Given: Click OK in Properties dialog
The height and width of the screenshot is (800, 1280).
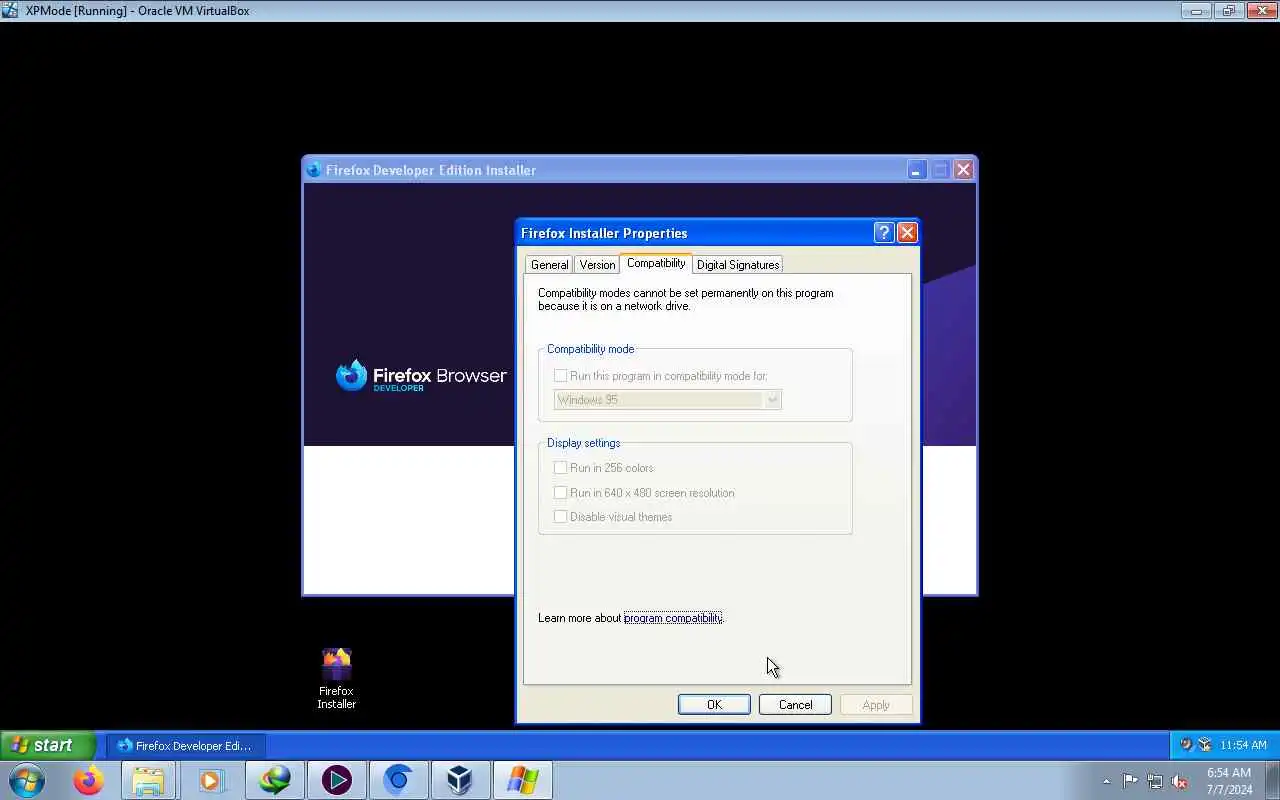Looking at the screenshot, I should (714, 705).
